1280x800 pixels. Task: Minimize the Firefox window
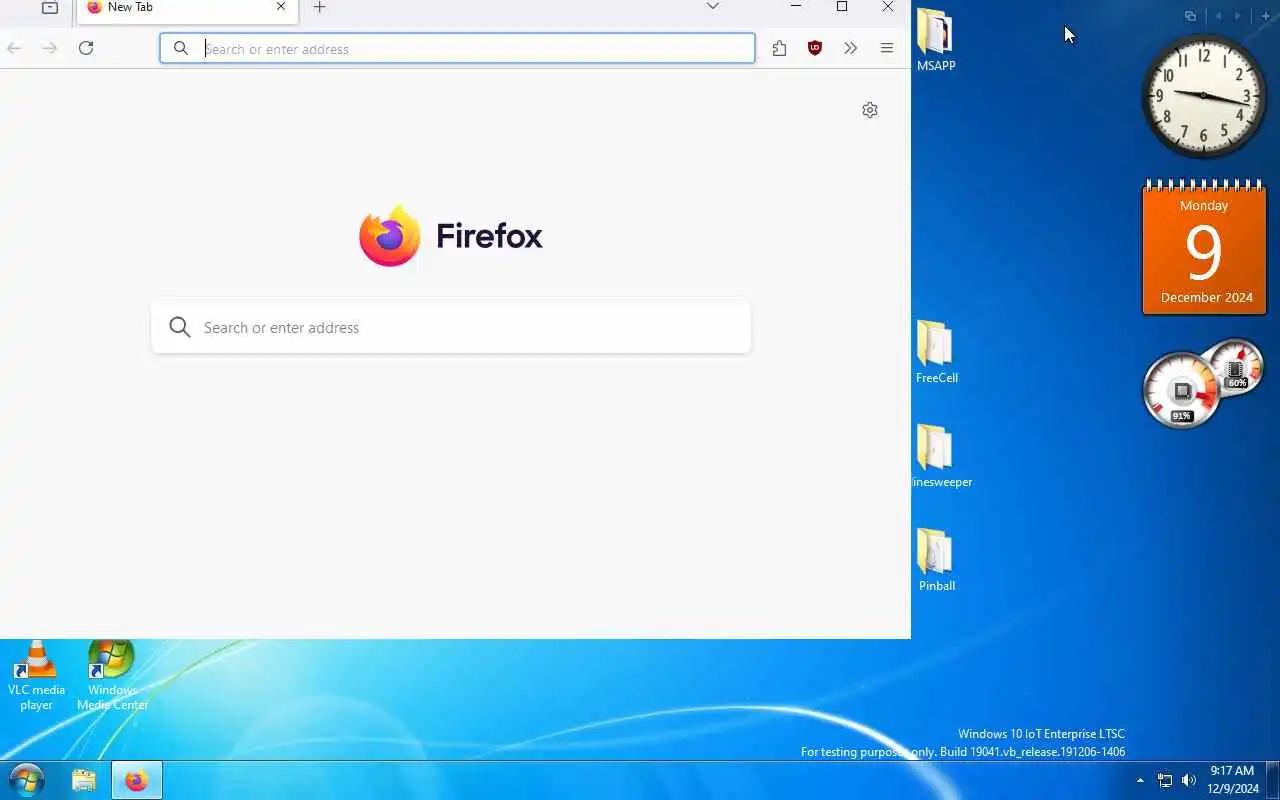796,7
